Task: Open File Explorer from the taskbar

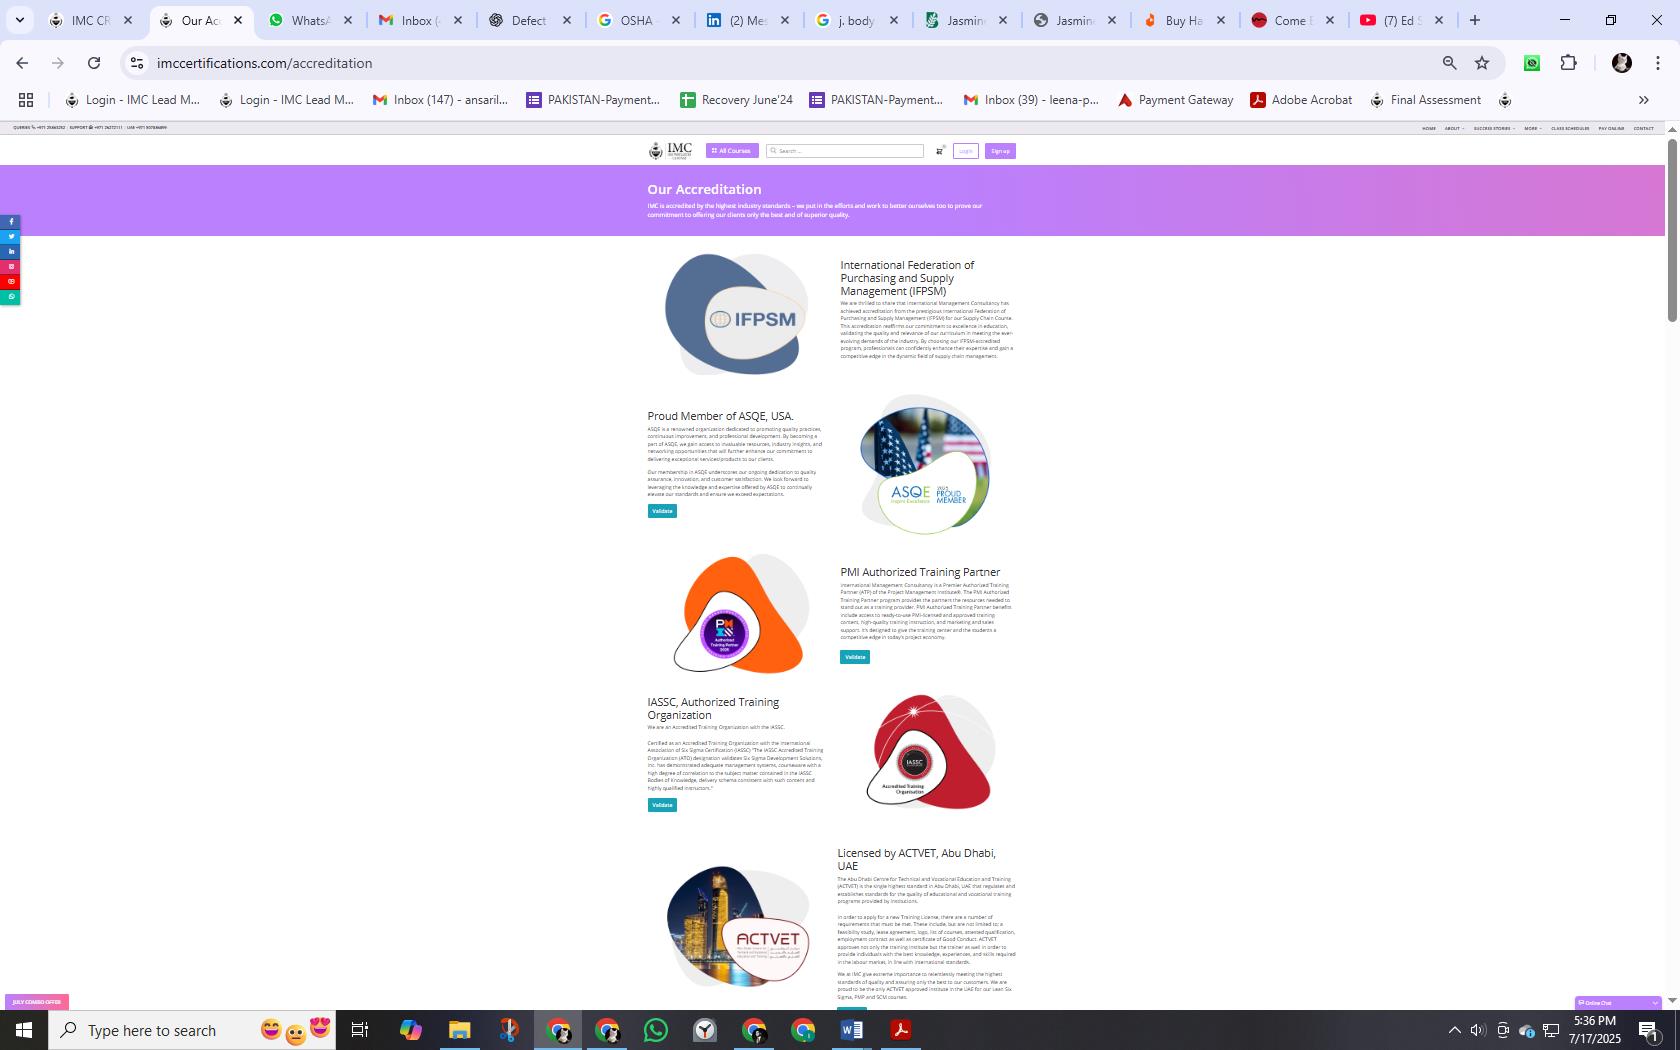Action: pyautogui.click(x=459, y=1030)
